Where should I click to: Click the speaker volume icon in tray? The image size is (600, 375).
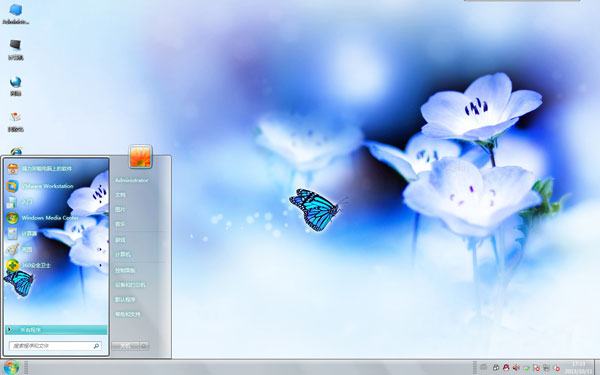click(516, 368)
